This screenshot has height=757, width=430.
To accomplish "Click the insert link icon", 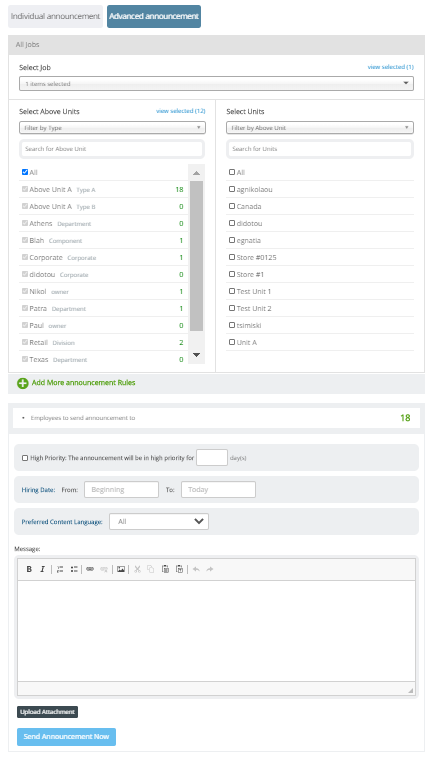I will tap(90, 569).
